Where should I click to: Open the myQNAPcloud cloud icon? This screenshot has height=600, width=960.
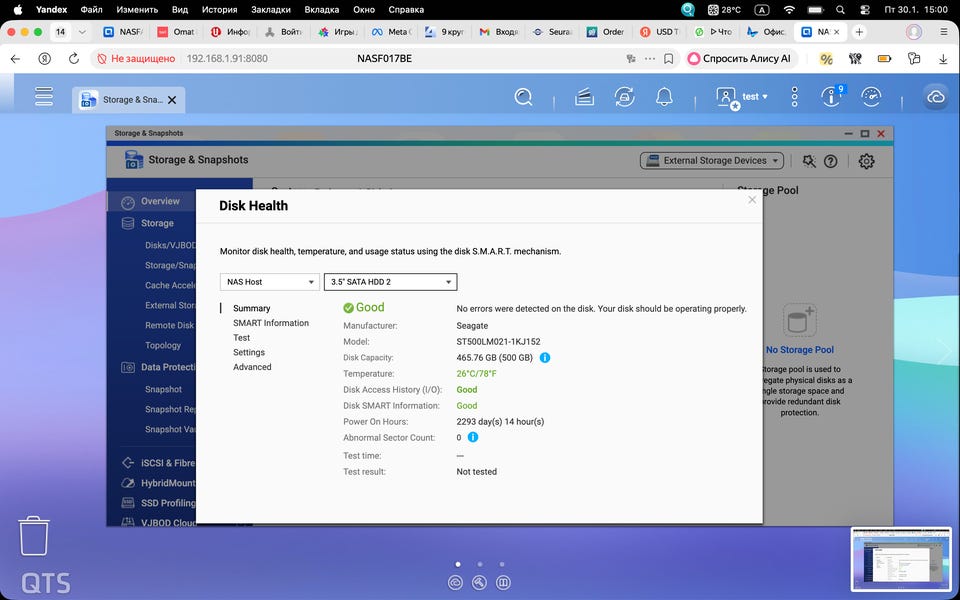936,97
